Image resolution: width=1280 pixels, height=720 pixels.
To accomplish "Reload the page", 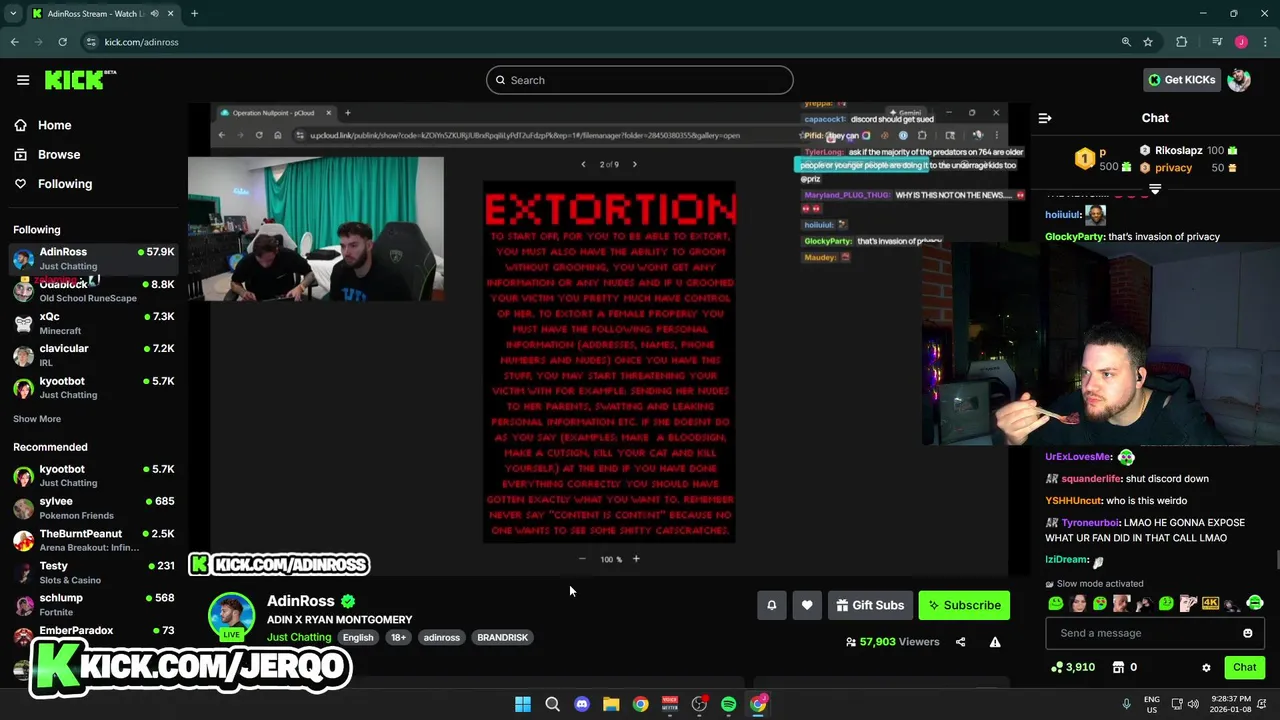I will point(62,42).
